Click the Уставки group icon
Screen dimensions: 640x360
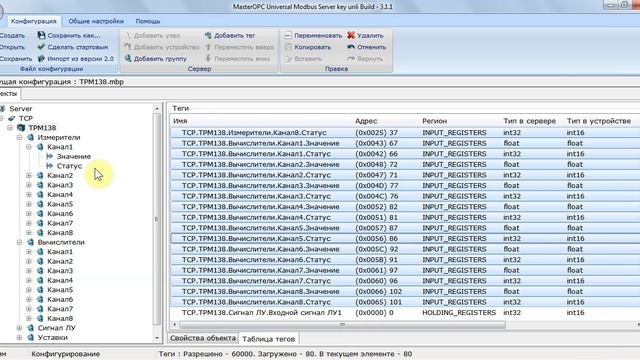pyautogui.click(x=31, y=338)
